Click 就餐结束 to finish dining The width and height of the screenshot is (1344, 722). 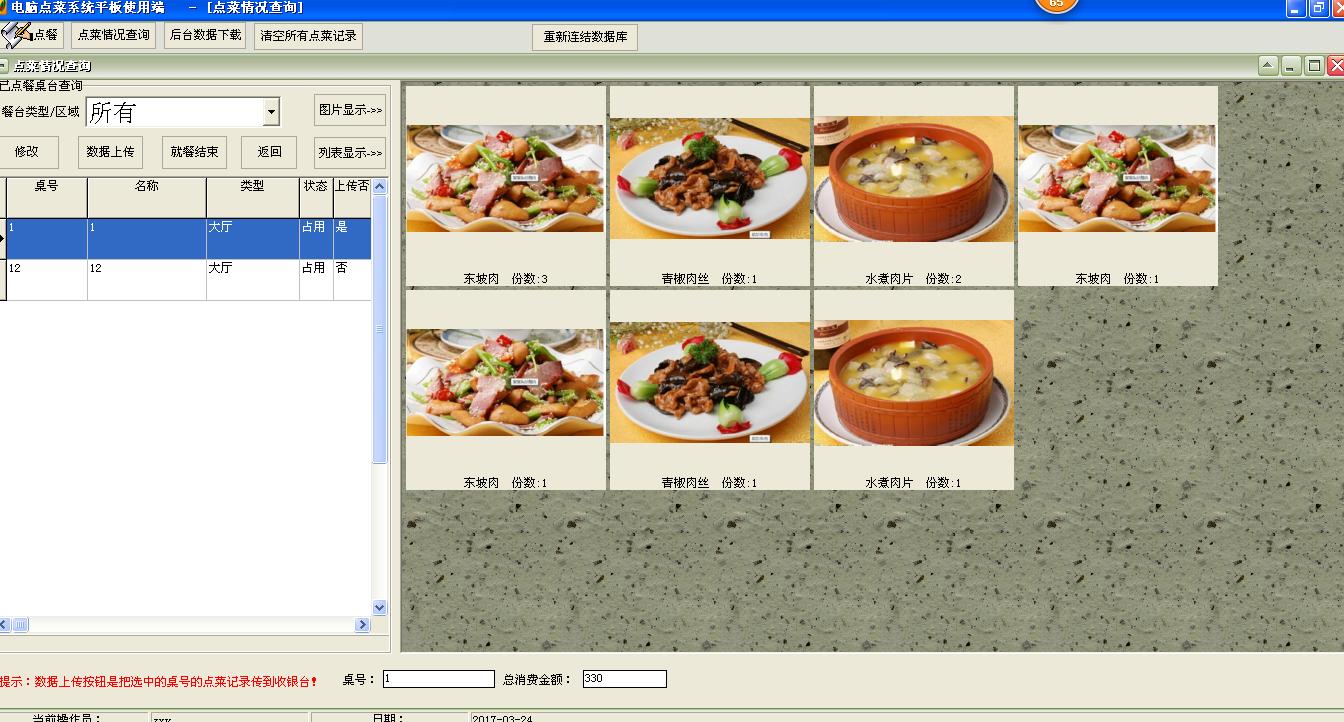point(194,152)
